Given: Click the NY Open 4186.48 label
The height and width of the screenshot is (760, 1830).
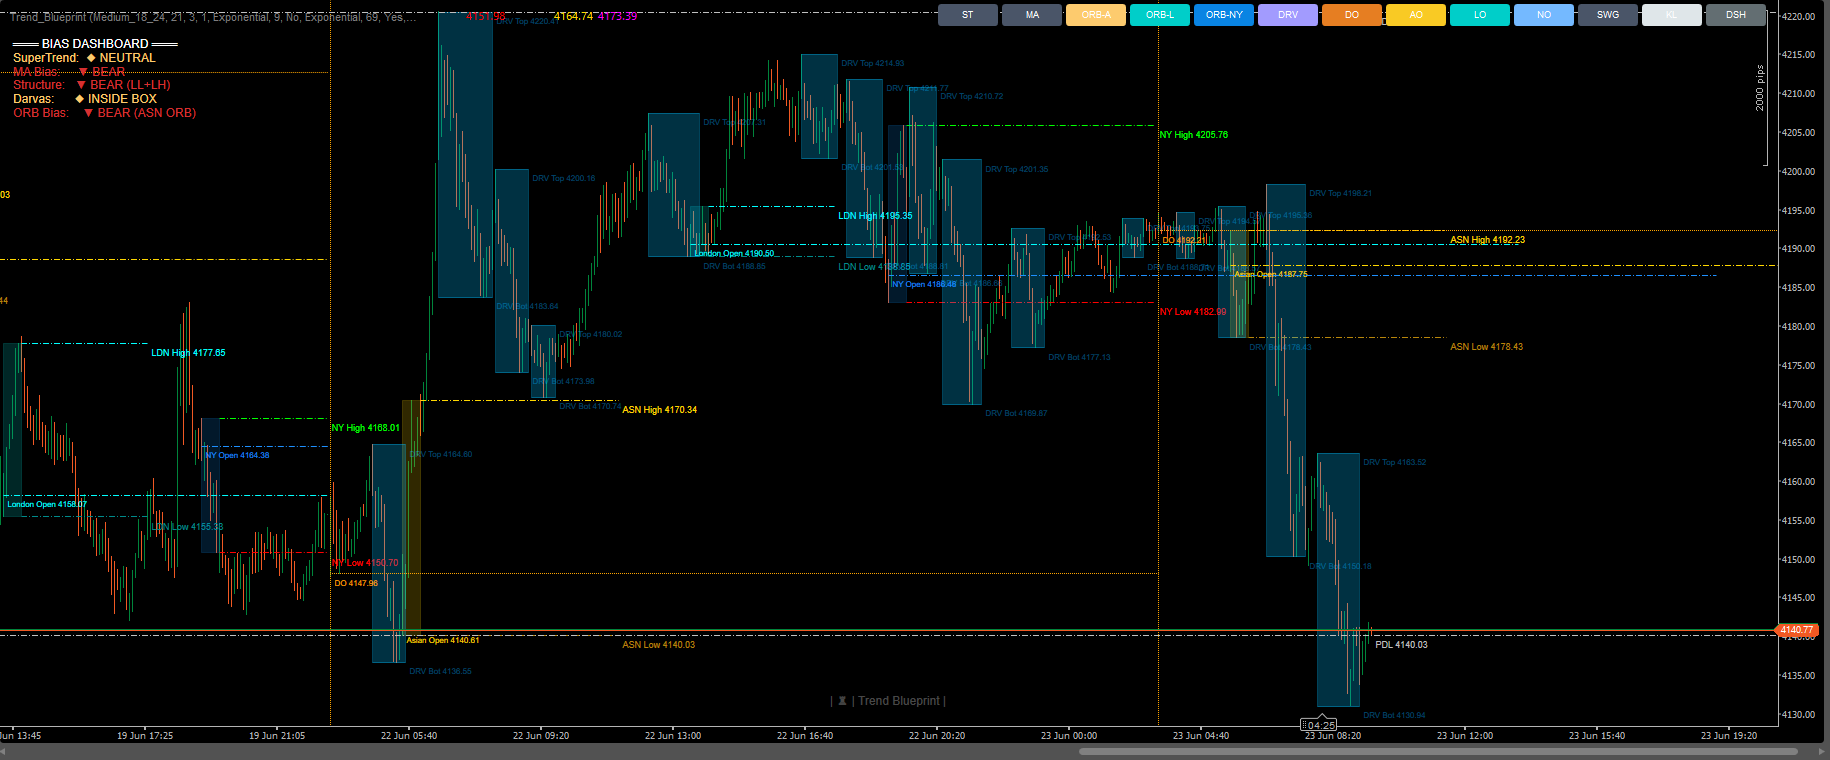Looking at the screenshot, I should pos(924,285).
